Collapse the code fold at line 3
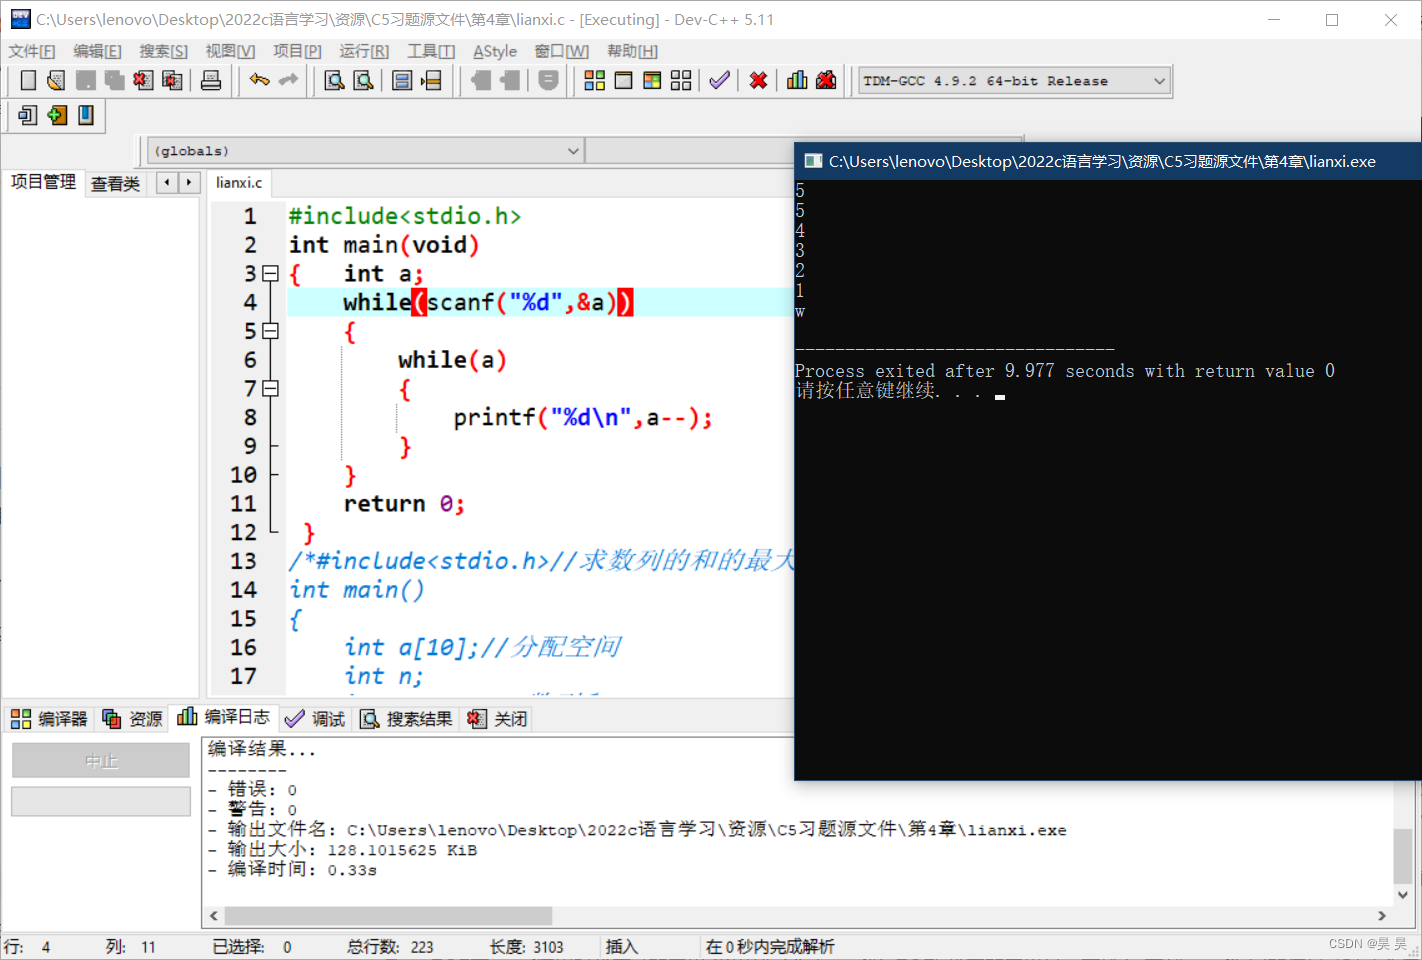The height and width of the screenshot is (960, 1422). point(270,273)
